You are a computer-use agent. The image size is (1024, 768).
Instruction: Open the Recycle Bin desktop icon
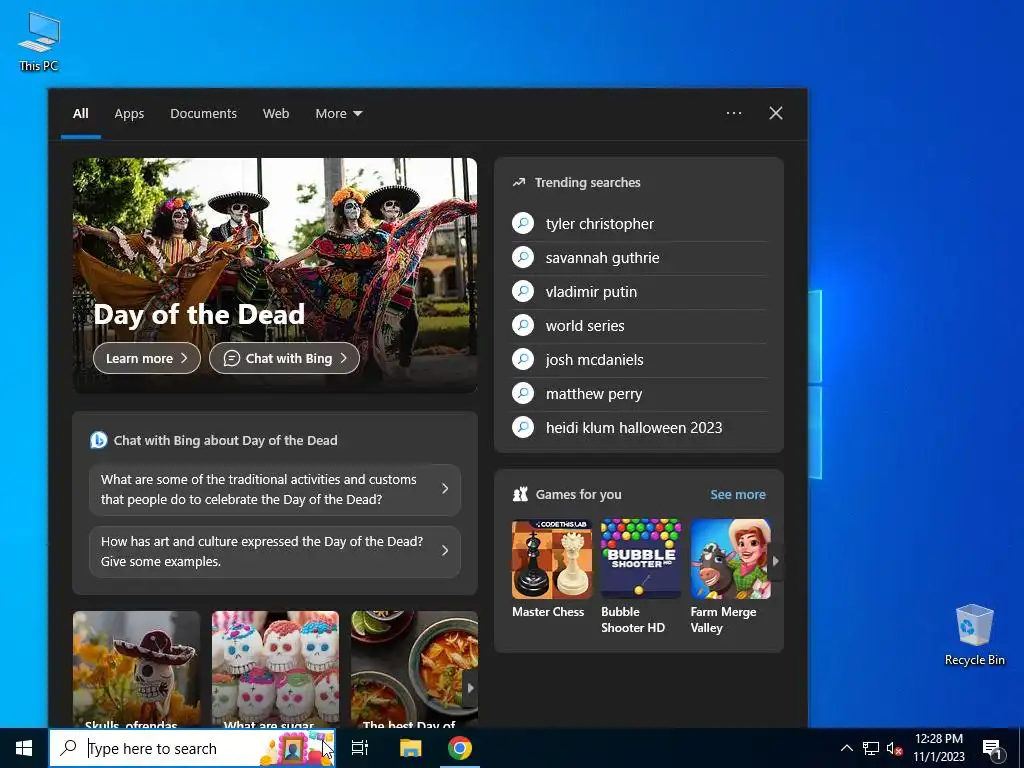[x=974, y=635]
